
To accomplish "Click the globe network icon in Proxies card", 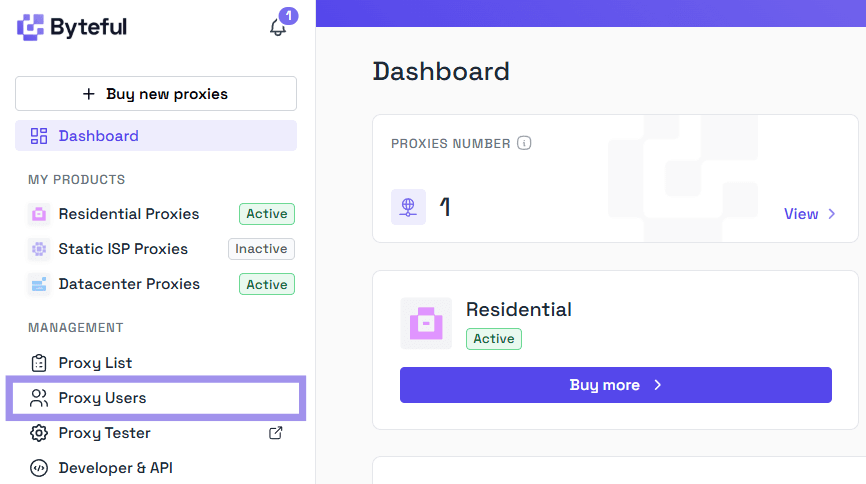I will click(408, 207).
